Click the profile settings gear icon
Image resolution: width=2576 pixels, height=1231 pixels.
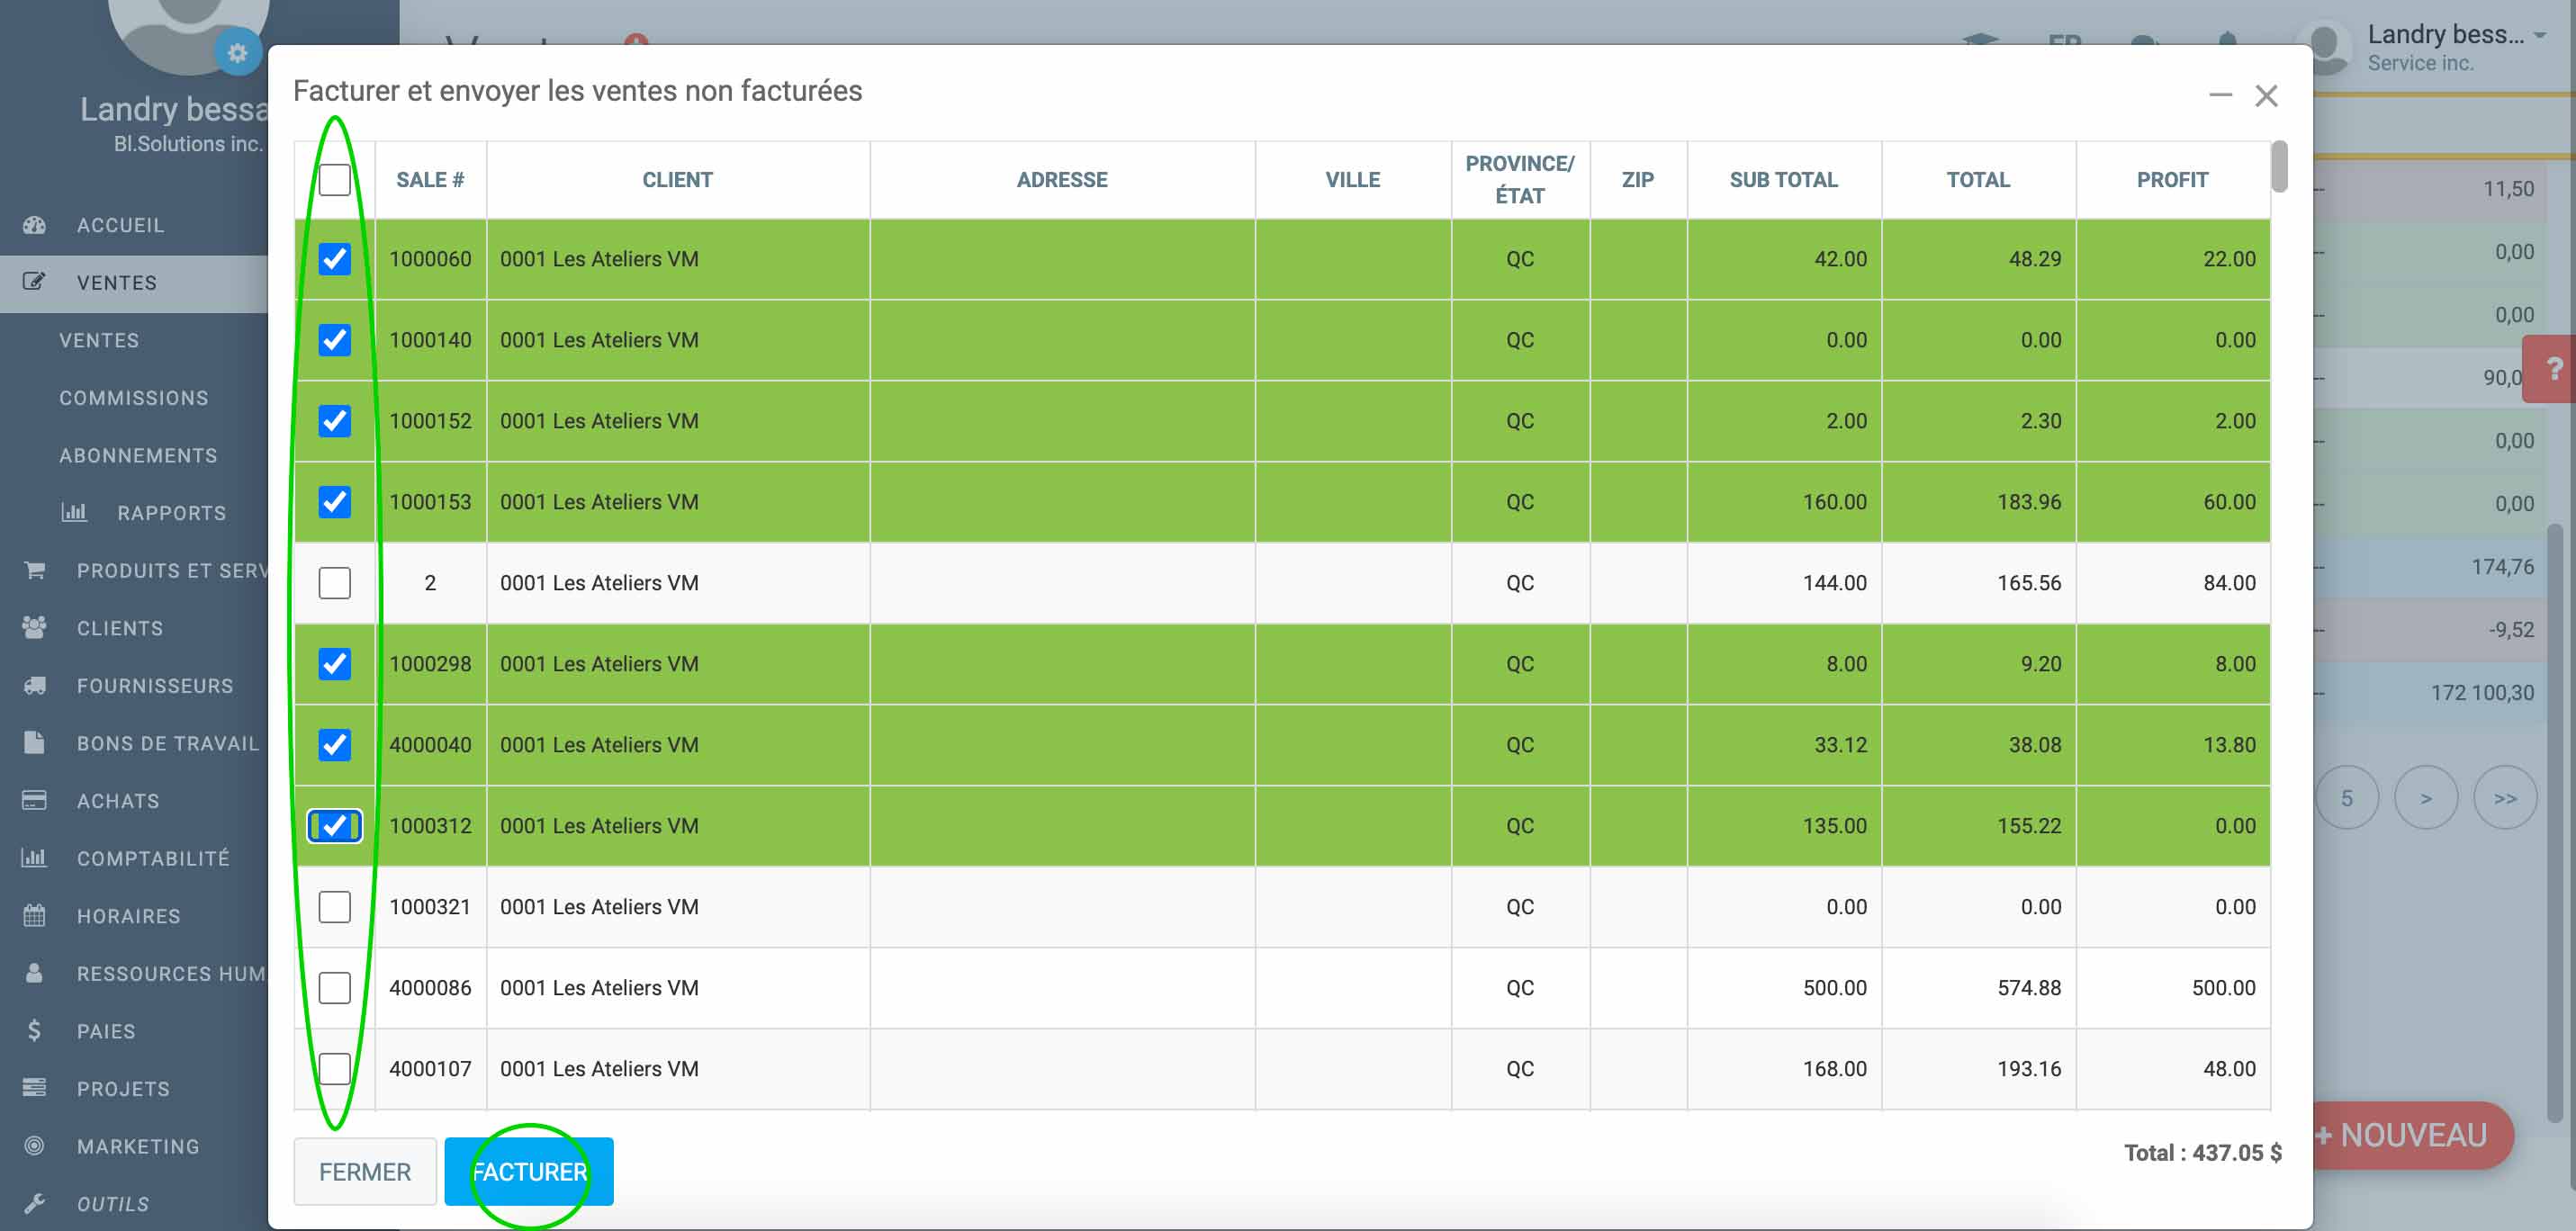coord(237,53)
